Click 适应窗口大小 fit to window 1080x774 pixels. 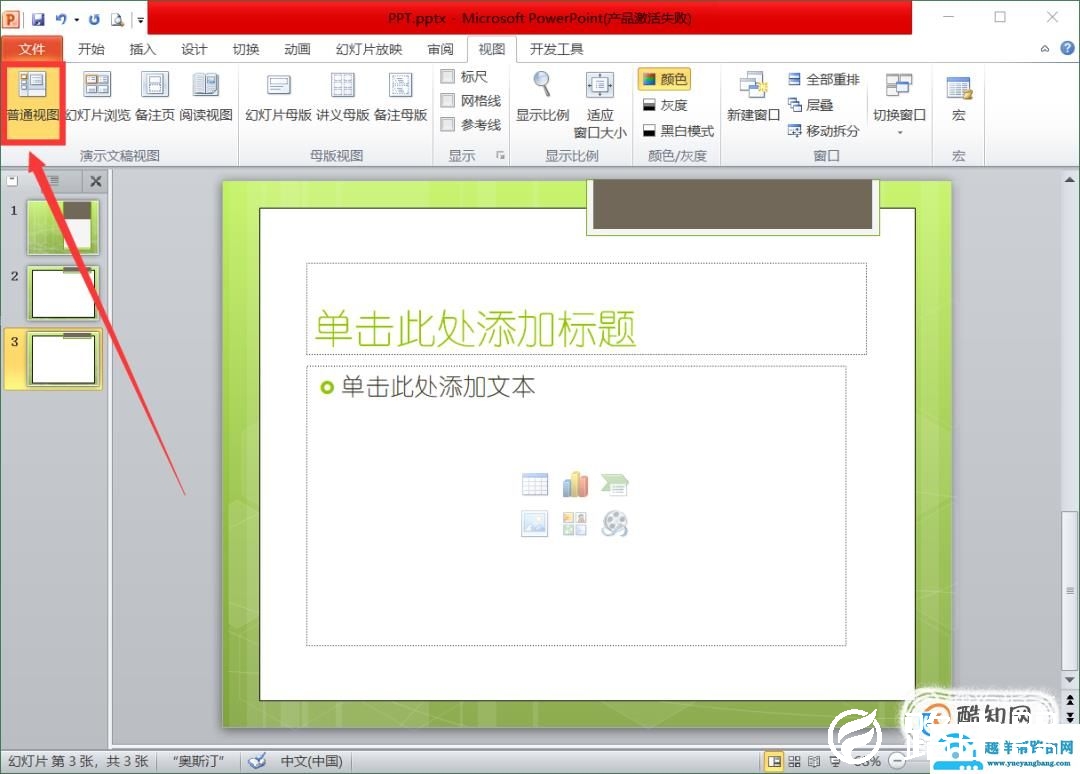pyautogui.click(x=600, y=103)
